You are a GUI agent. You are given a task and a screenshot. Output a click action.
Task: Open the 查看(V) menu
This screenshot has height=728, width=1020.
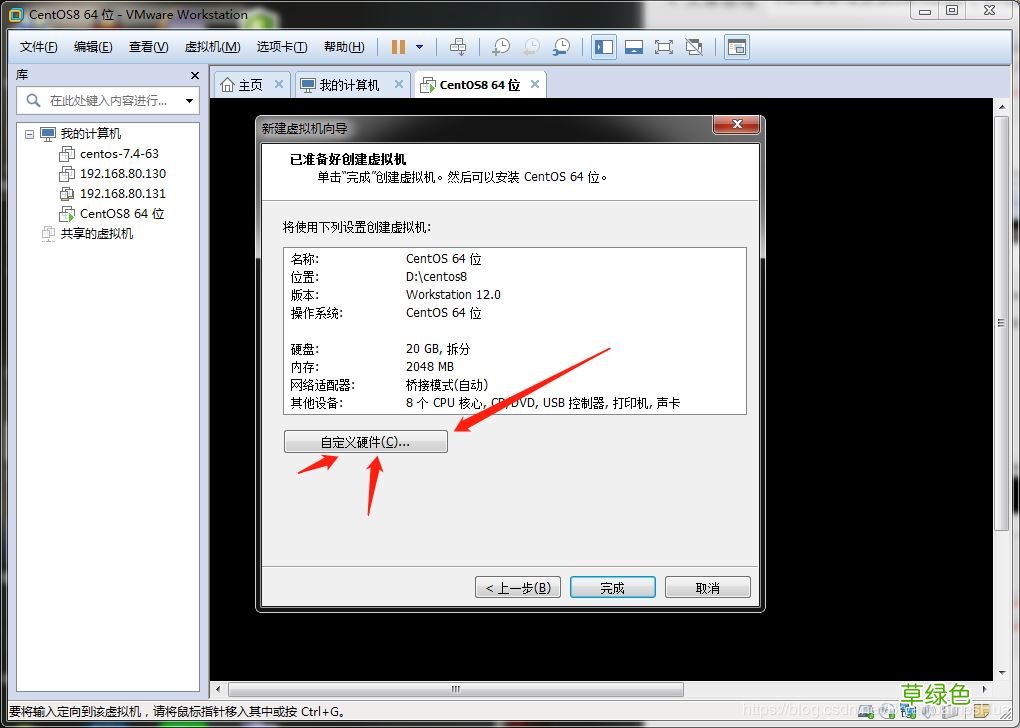point(148,47)
